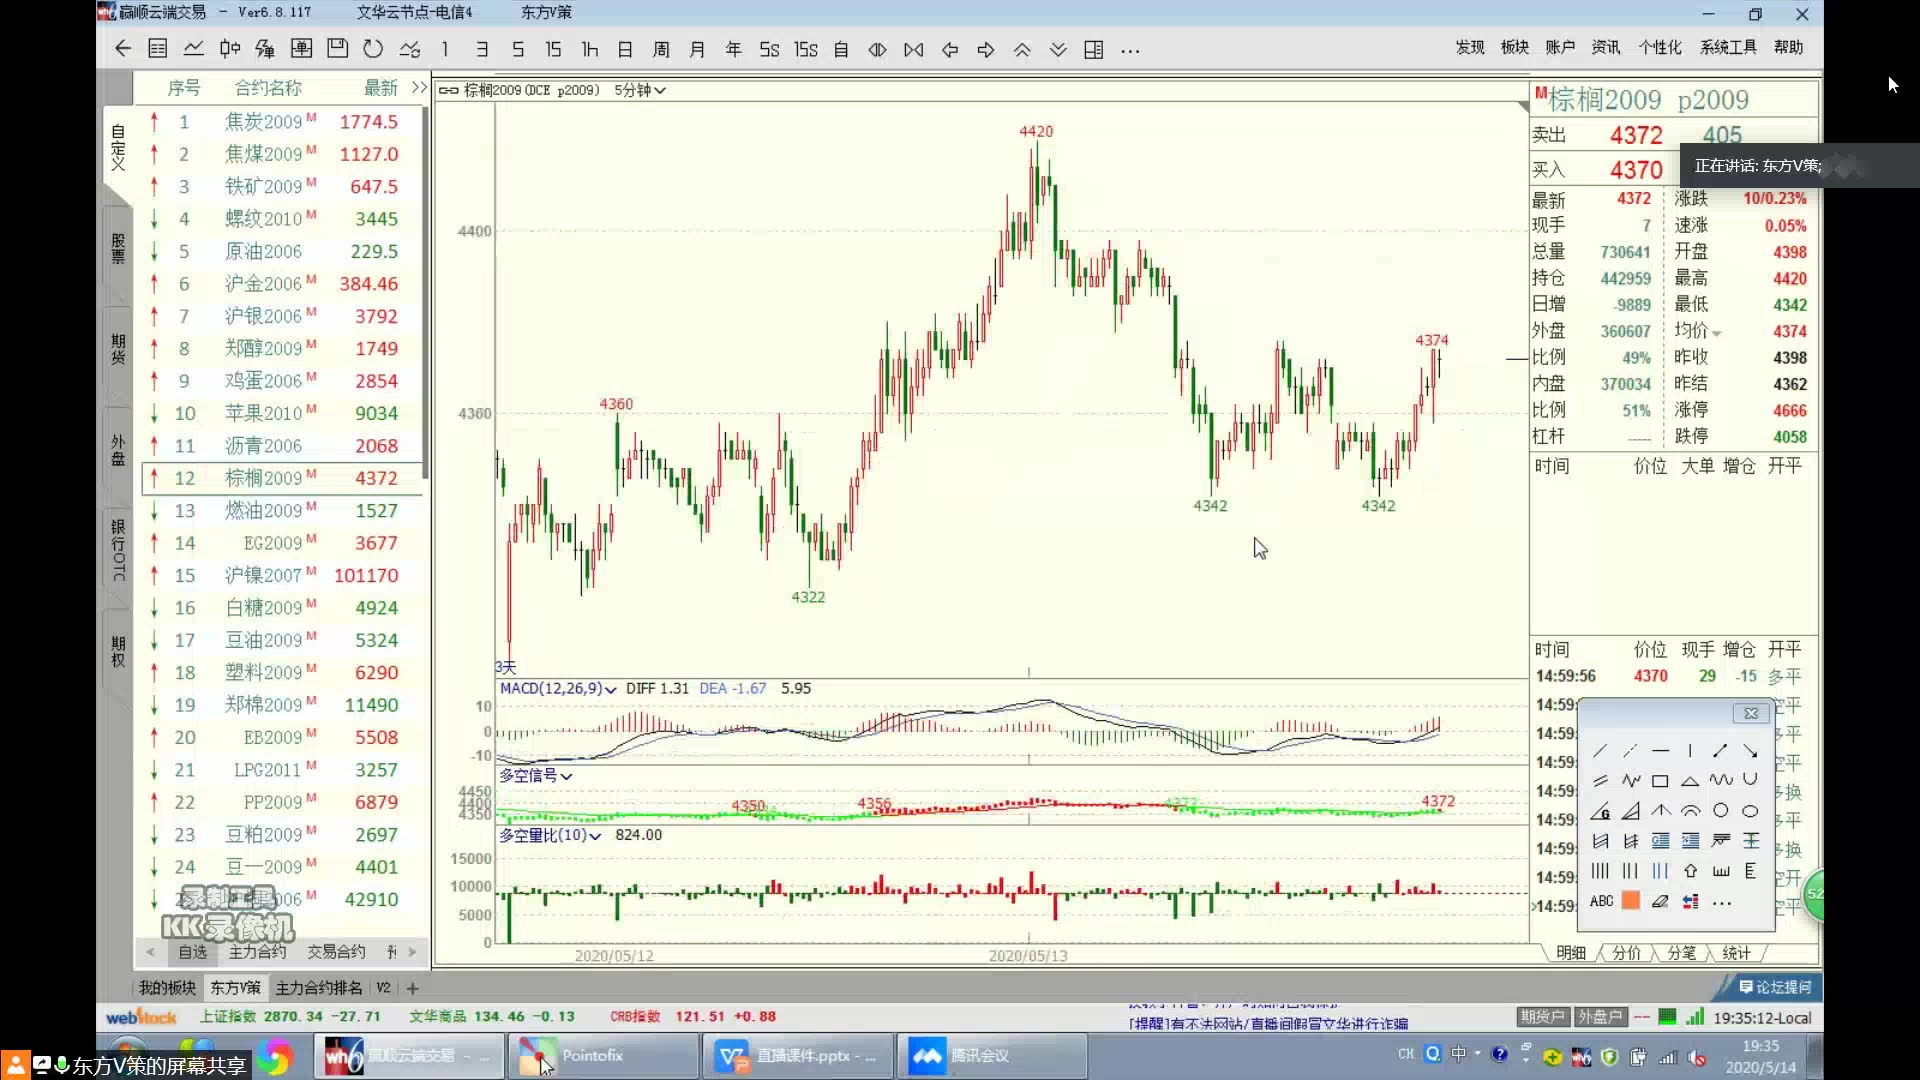The image size is (1920, 1080).
Task: Select the eraser tool in drawing palette
Action: click(1660, 901)
